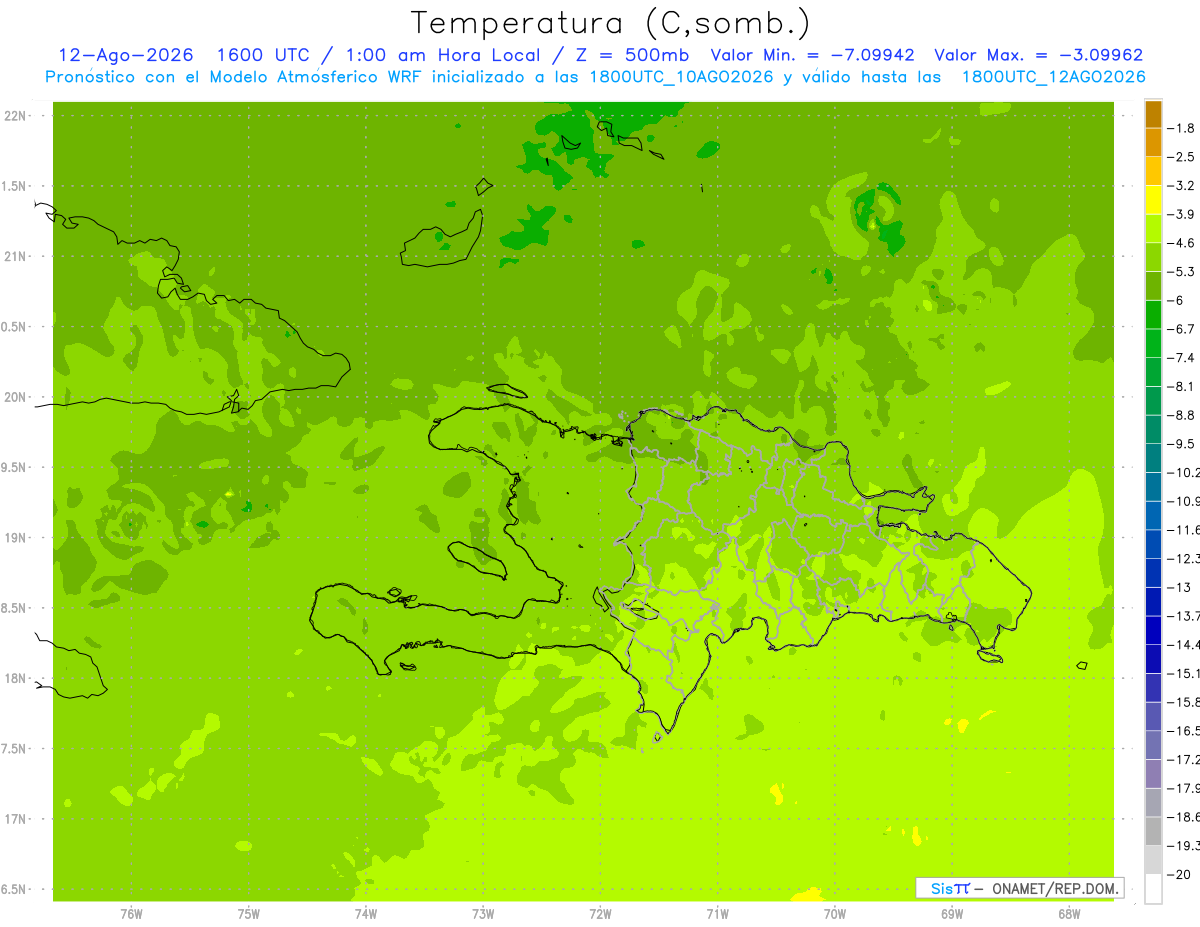This screenshot has width=1200, height=927.
Task: Click the title 'Temperatura (C,somb.)'
Action: 611,23
